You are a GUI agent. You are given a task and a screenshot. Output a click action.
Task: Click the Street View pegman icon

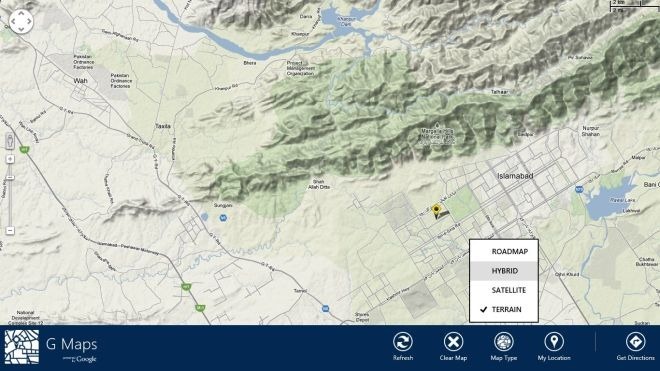(10, 141)
